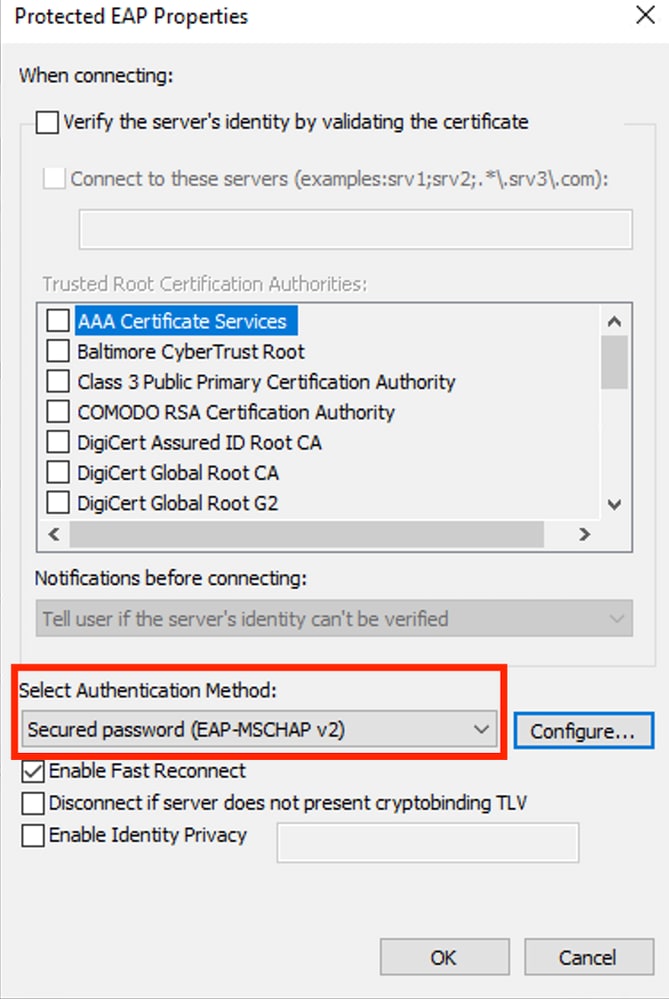The image size is (669, 999).
Task: Confirm settings with OK
Action: [445, 957]
